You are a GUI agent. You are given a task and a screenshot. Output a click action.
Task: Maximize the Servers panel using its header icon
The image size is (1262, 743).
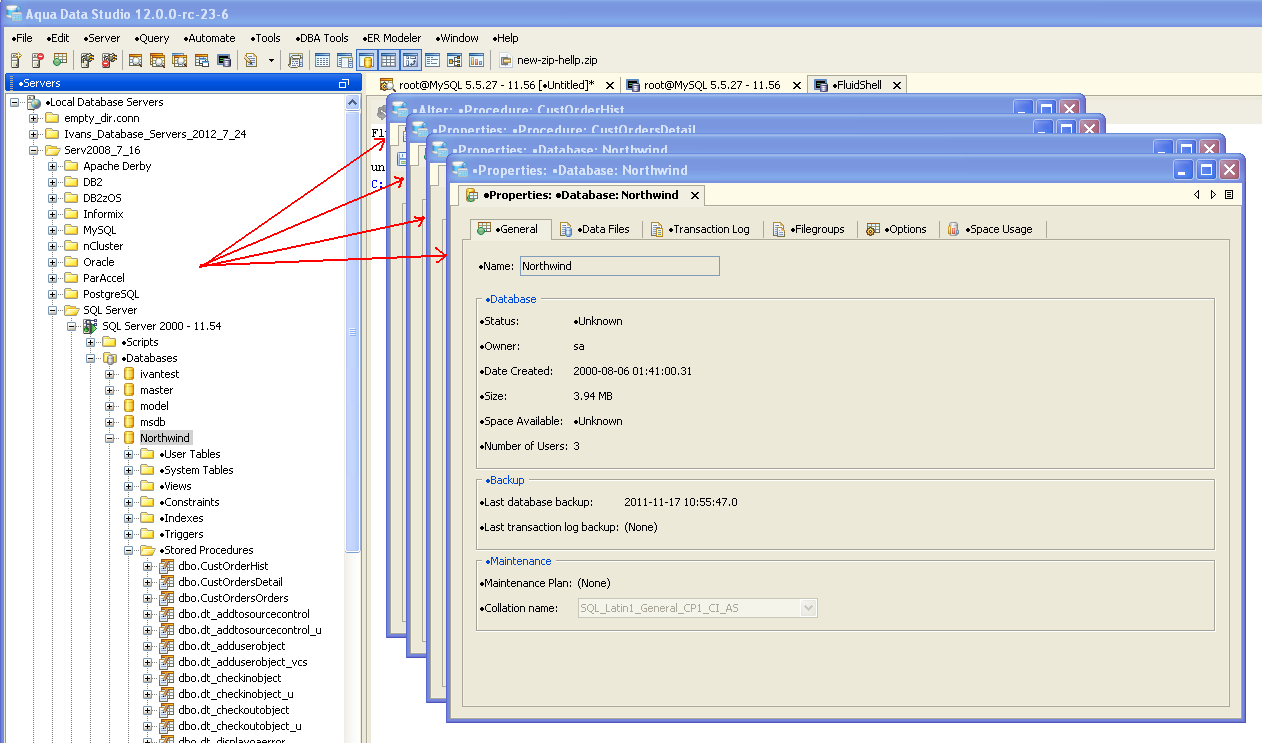pos(343,84)
